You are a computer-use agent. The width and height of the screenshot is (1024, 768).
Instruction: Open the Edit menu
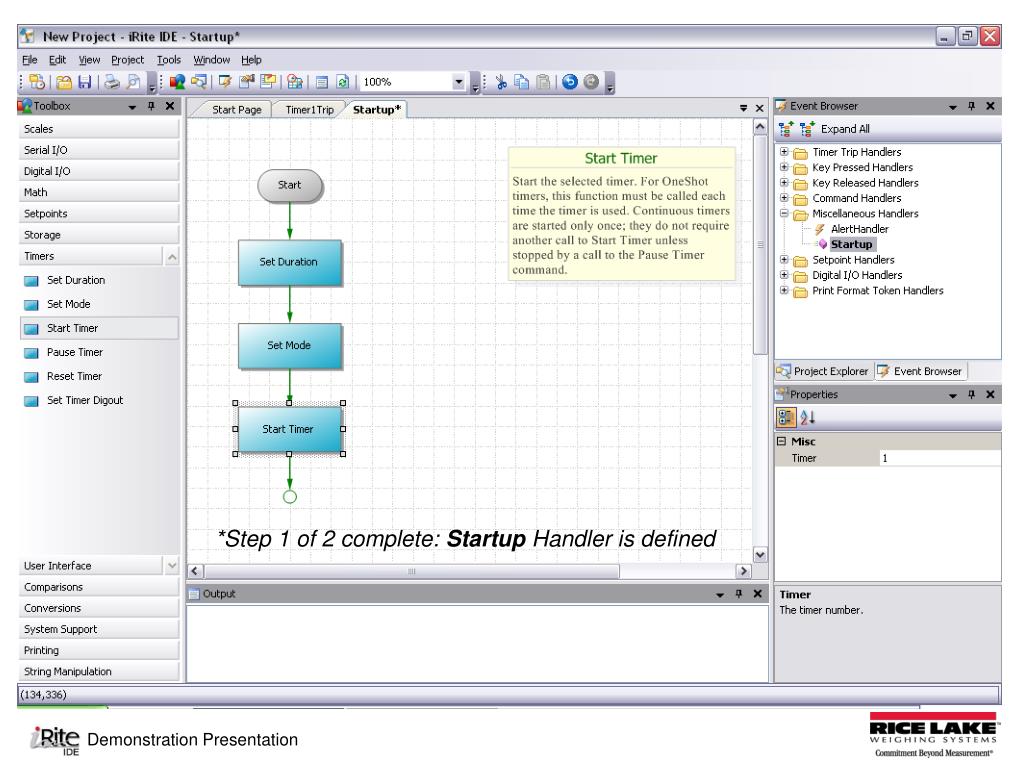pyautogui.click(x=57, y=60)
